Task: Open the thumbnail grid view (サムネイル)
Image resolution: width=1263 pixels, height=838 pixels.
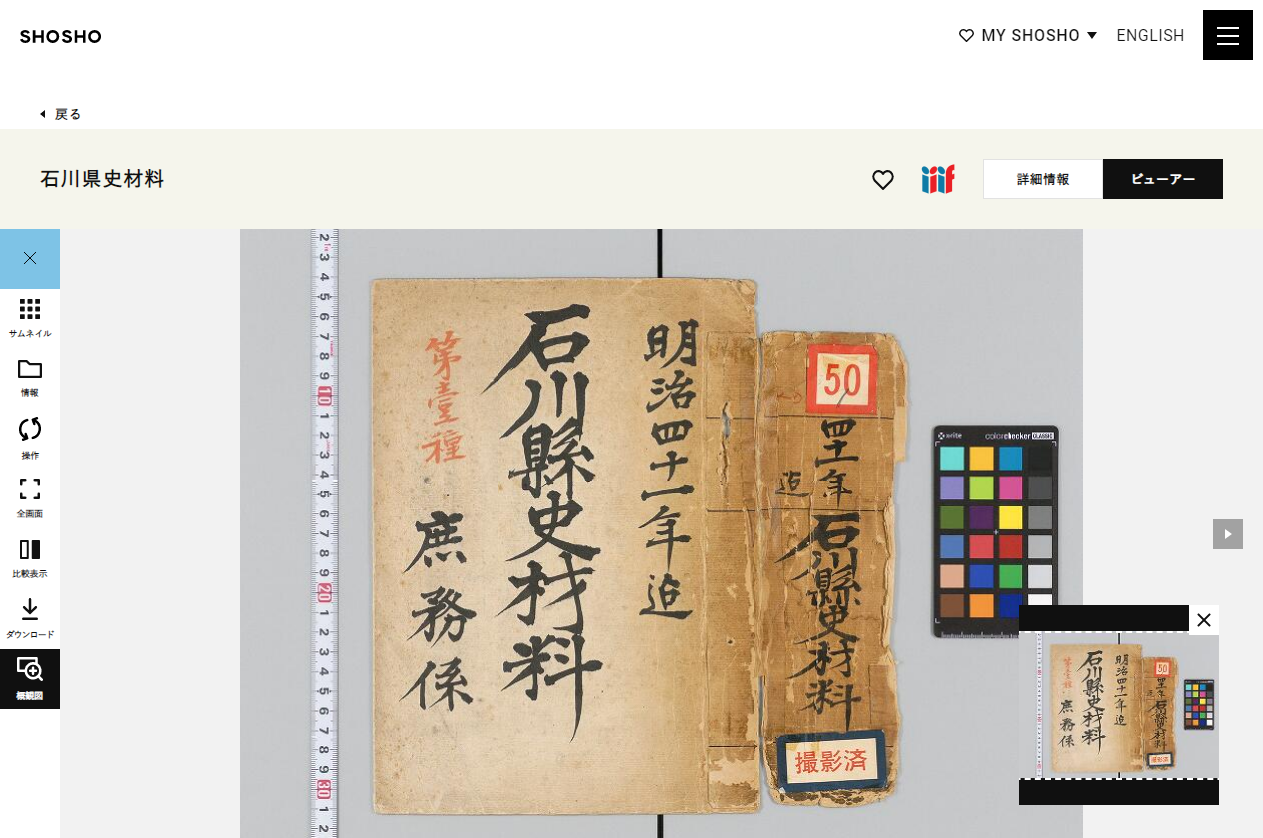Action: click(30, 319)
